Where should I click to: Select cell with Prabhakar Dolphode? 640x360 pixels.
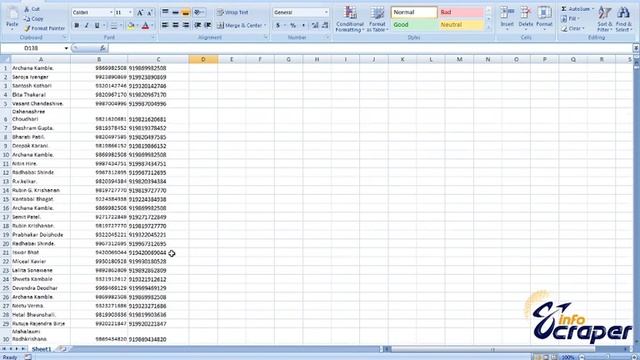[41, 235]
